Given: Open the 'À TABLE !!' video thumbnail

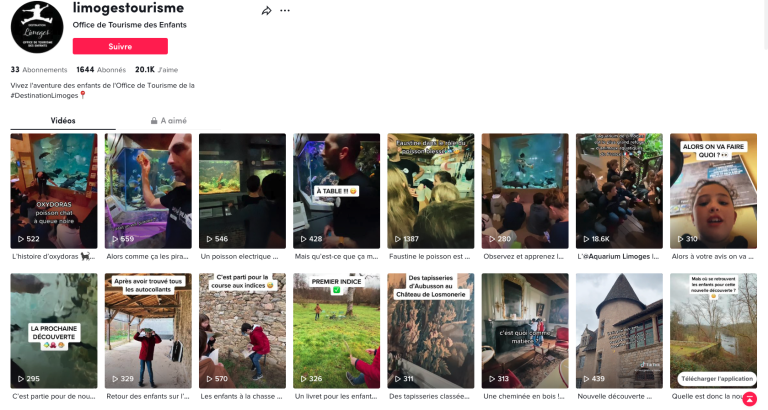Looking at the screenshot, I should coord(336,190).
